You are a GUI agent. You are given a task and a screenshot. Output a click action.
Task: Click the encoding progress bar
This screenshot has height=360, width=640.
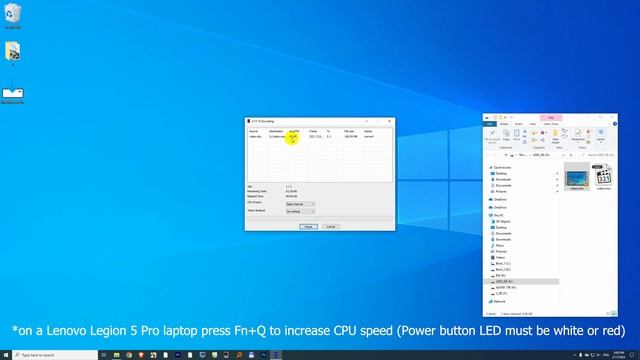pos(320,219)
